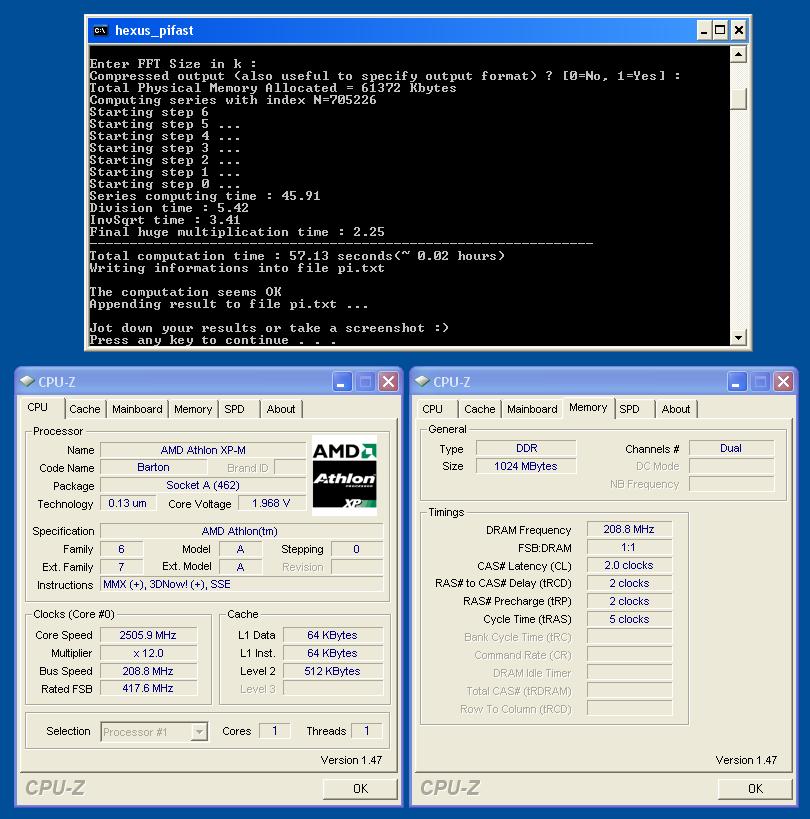Click the 'Series computing time : 45.91' line

tap(205, 196)
